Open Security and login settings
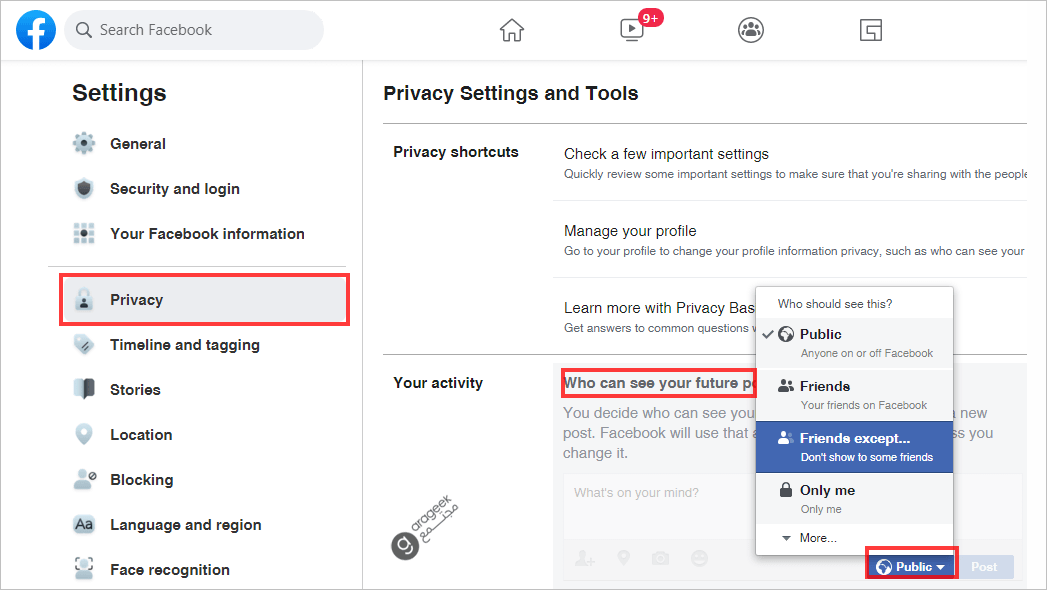The width and height of the screenshot is (1047, 590). click(x=174, y=189)
